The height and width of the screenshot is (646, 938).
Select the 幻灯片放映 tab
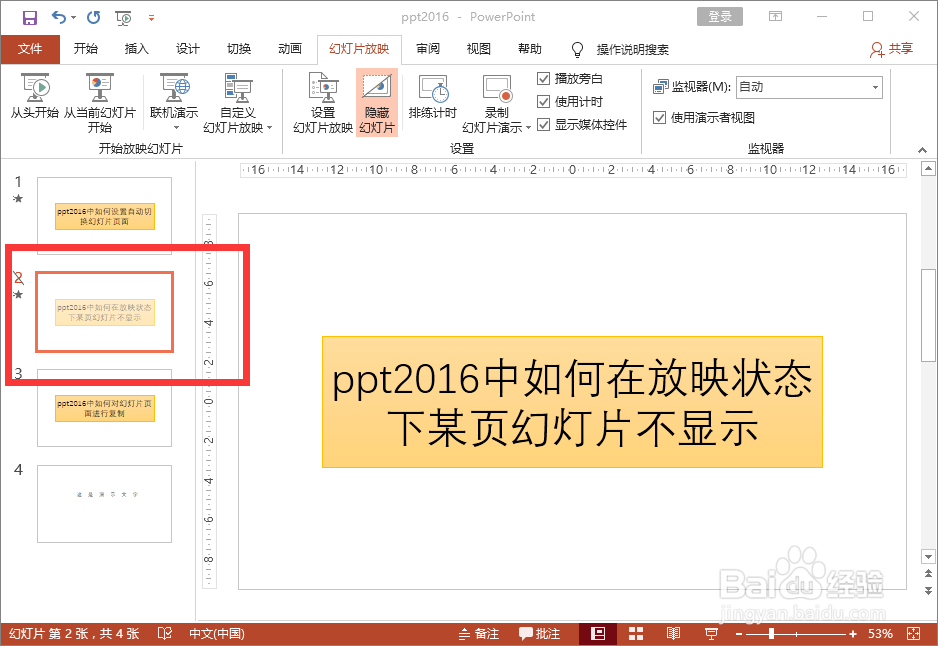359,49
